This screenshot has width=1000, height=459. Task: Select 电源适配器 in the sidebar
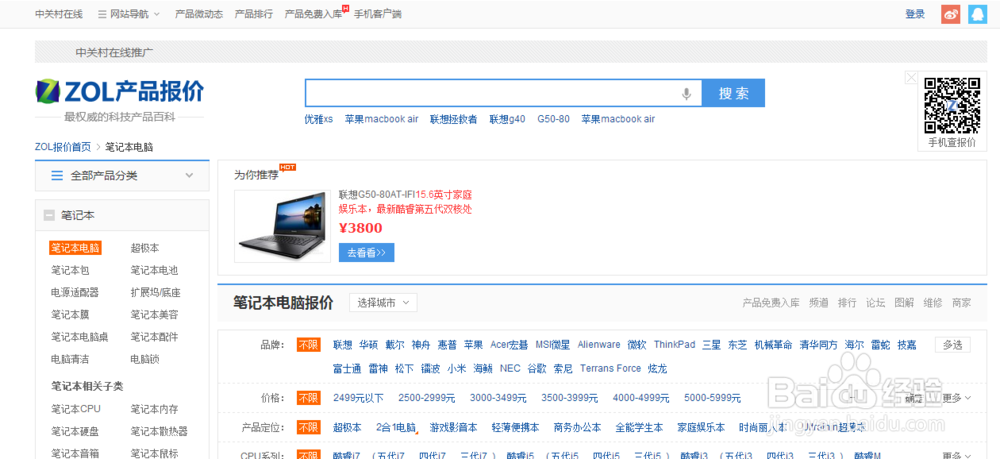pos(75,293)
